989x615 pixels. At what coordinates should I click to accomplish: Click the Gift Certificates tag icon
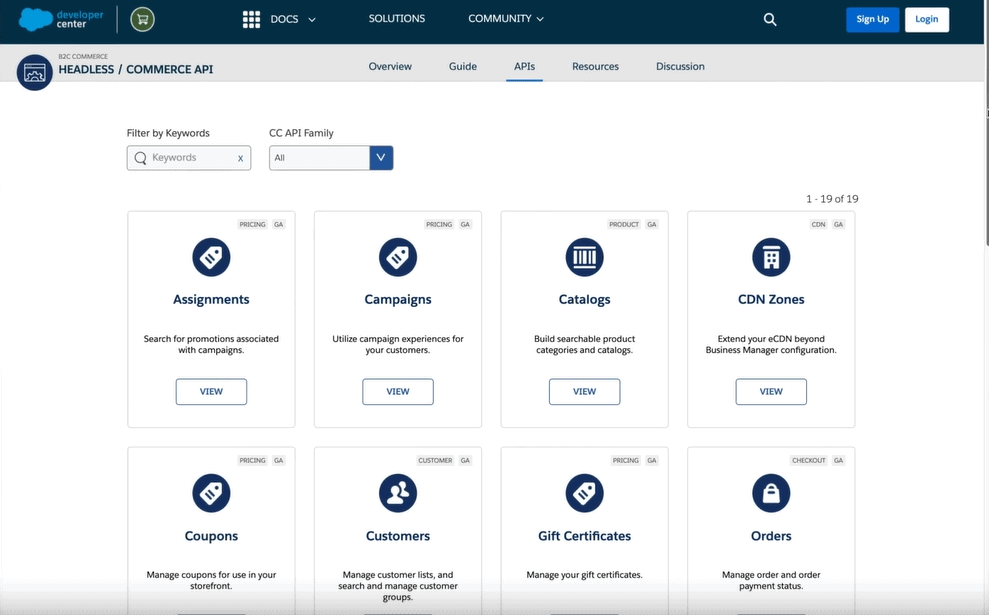click(x=585, y=493)
